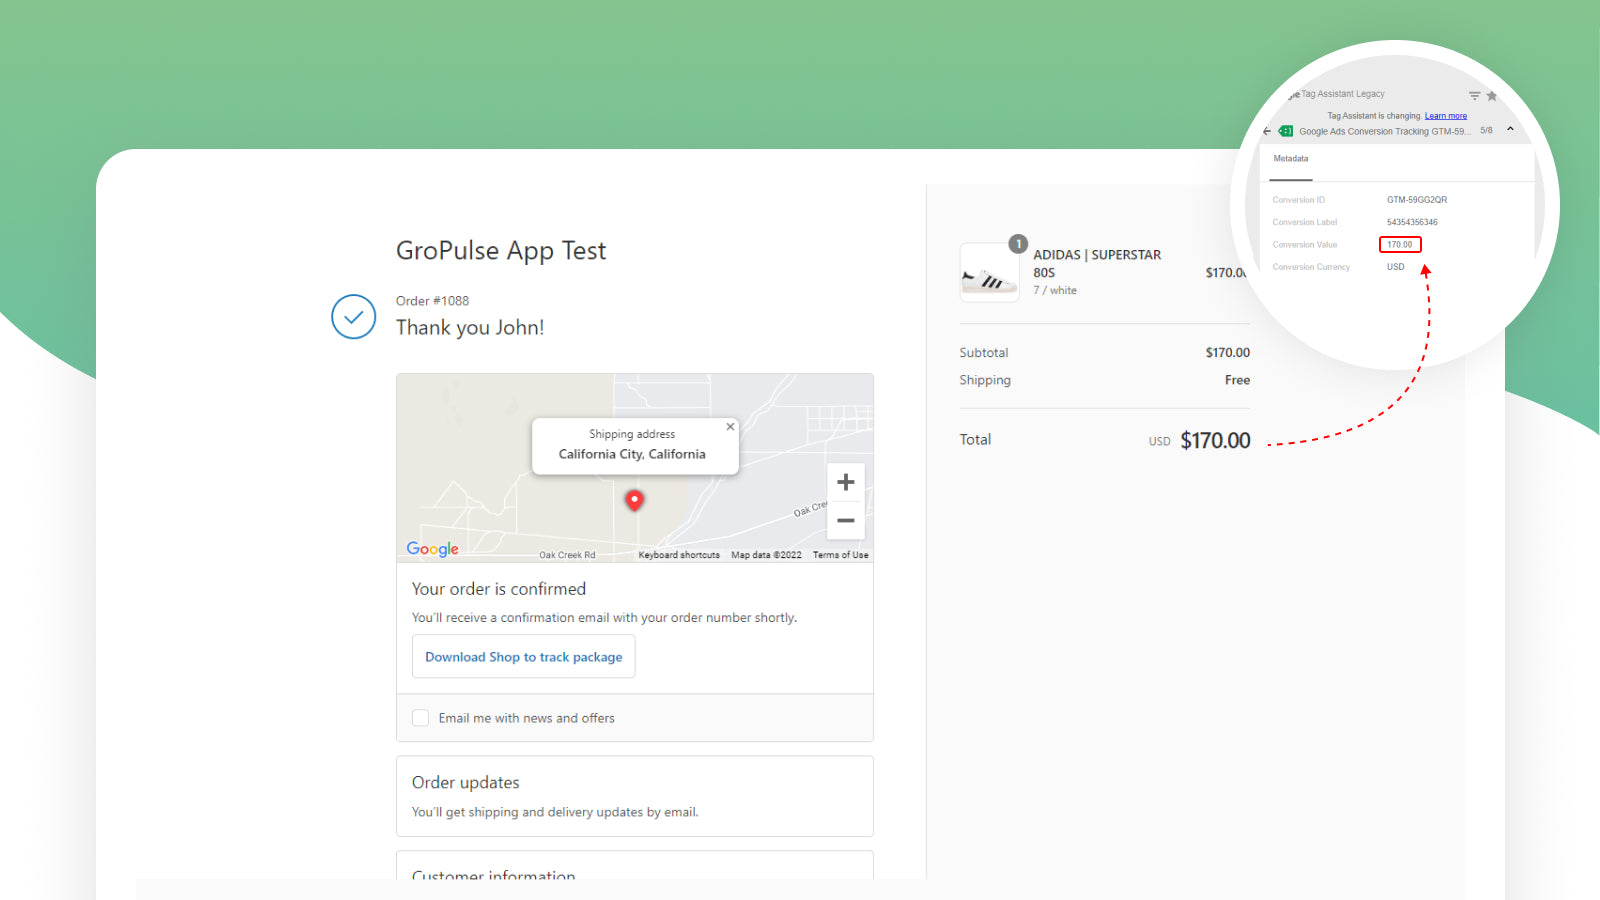Click the Adidas Superstar product thumbnail
Screen dimensions: 1600x900
tap(989, 273)
